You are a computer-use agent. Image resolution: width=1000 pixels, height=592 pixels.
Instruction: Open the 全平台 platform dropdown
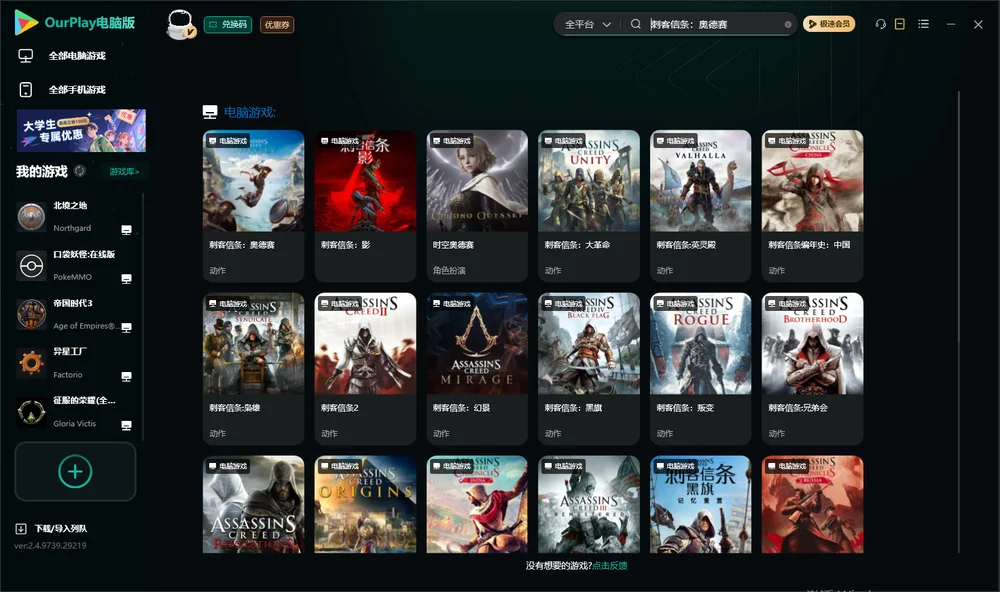pyautogui.click(x=587, y=24)
